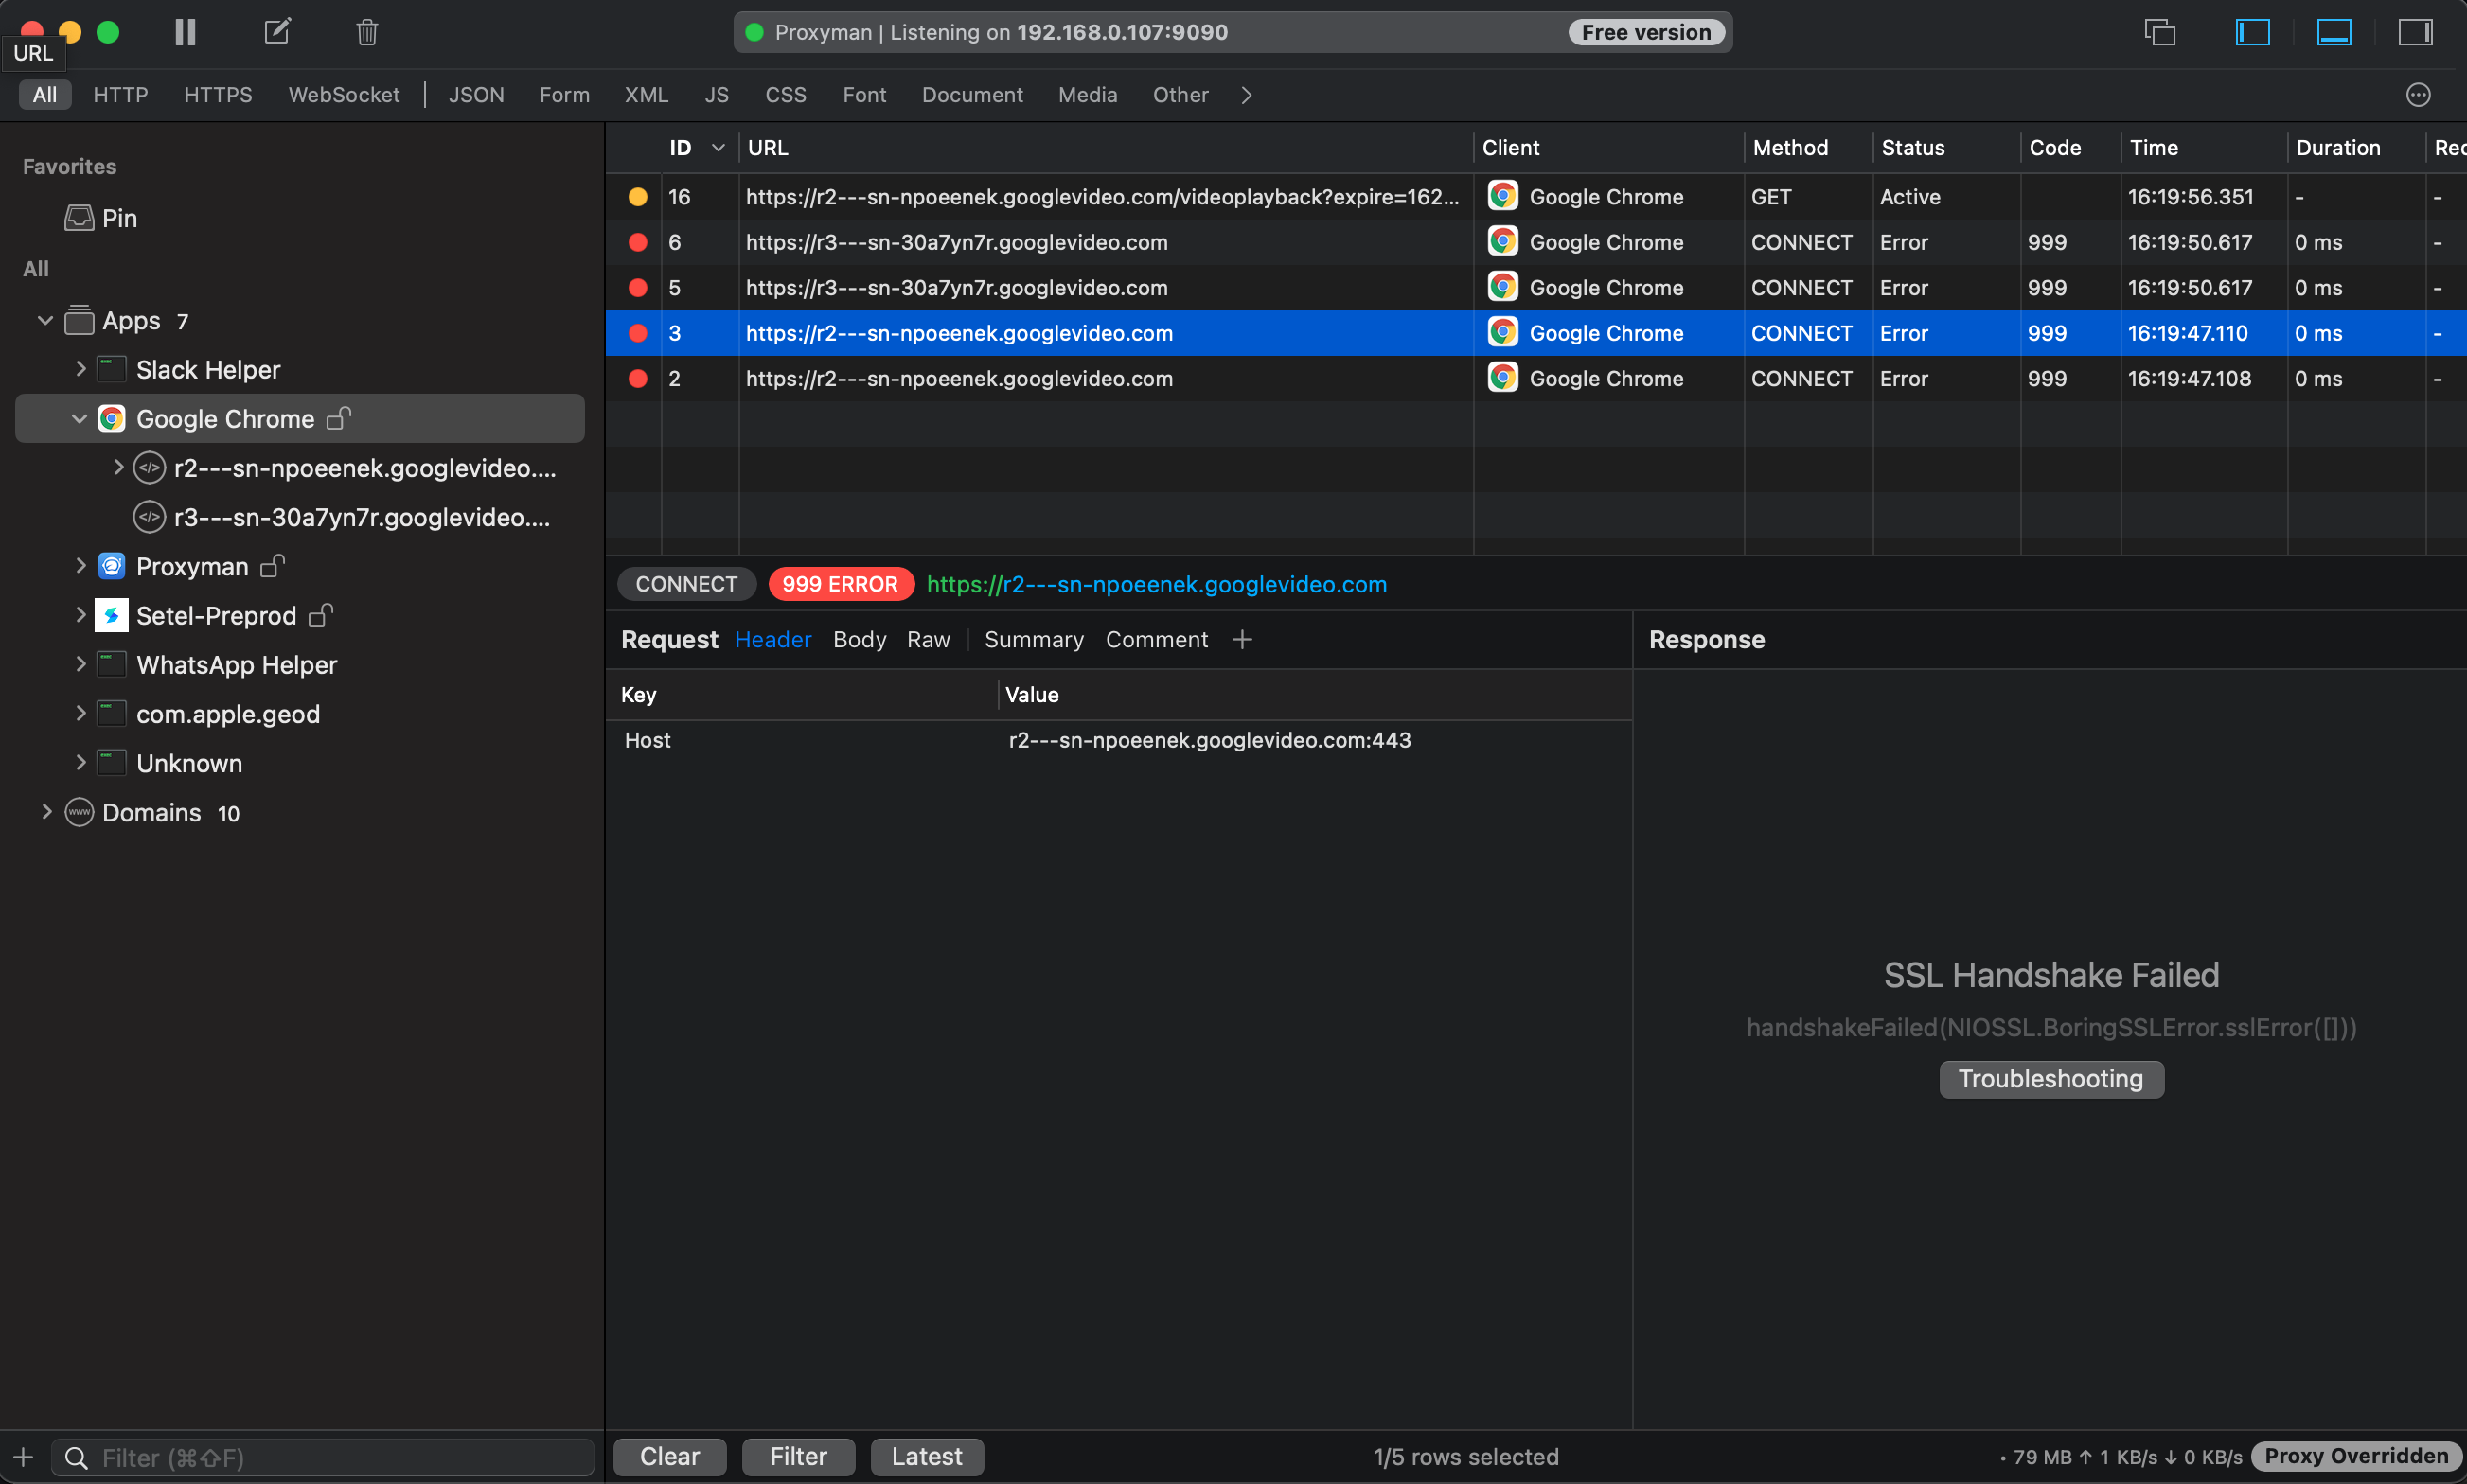Open the multiple windows icon
Screen dimensions: 2467x1484
click(x=2160, y=31)
